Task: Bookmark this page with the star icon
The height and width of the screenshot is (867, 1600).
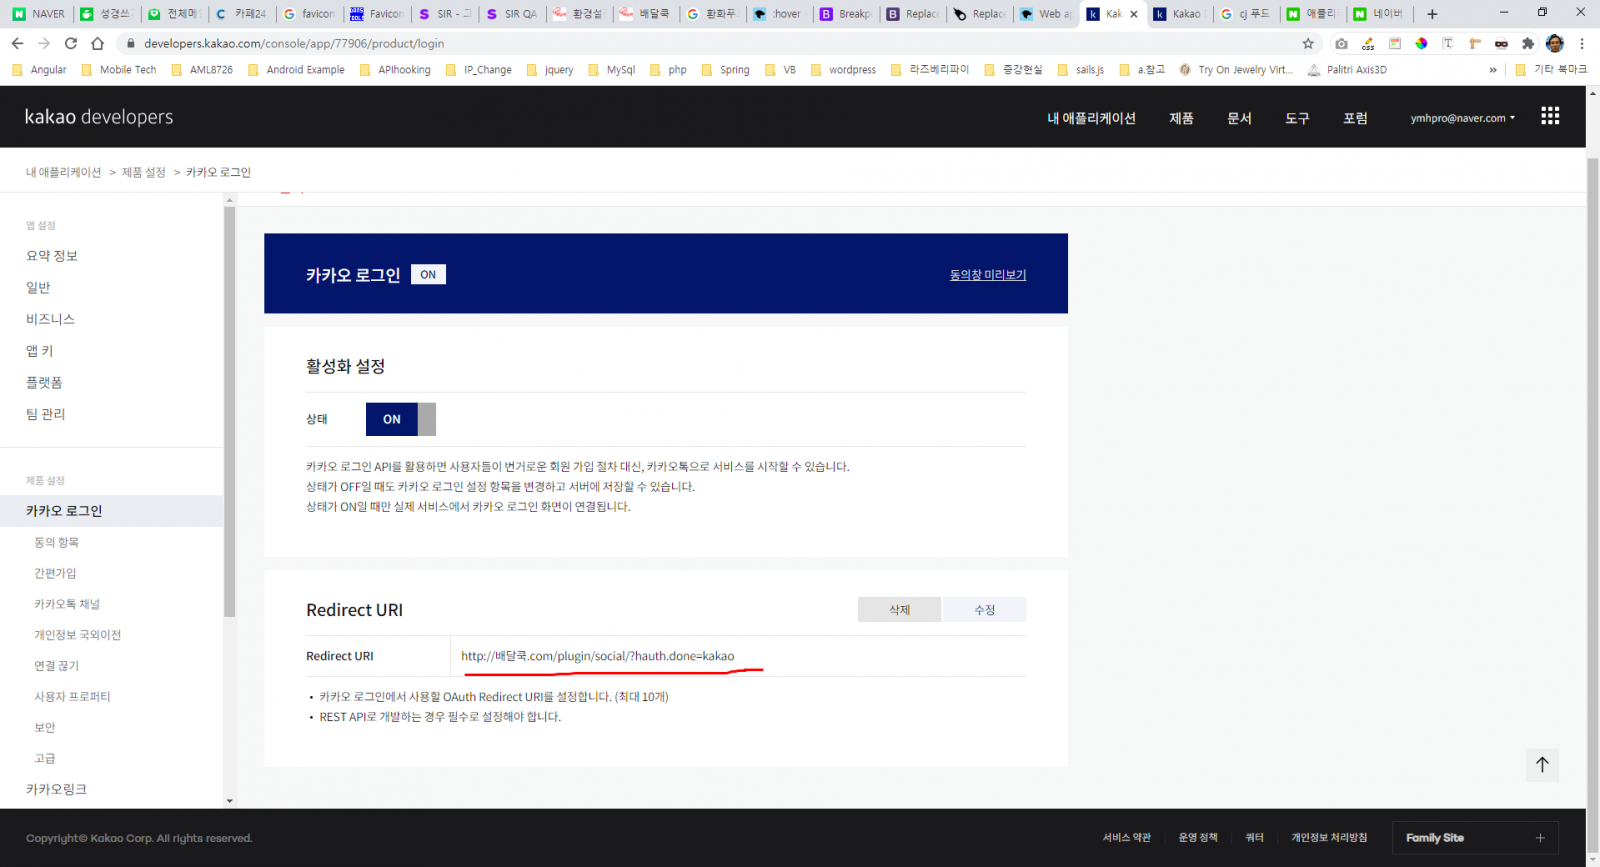Action: (1308, 43)
